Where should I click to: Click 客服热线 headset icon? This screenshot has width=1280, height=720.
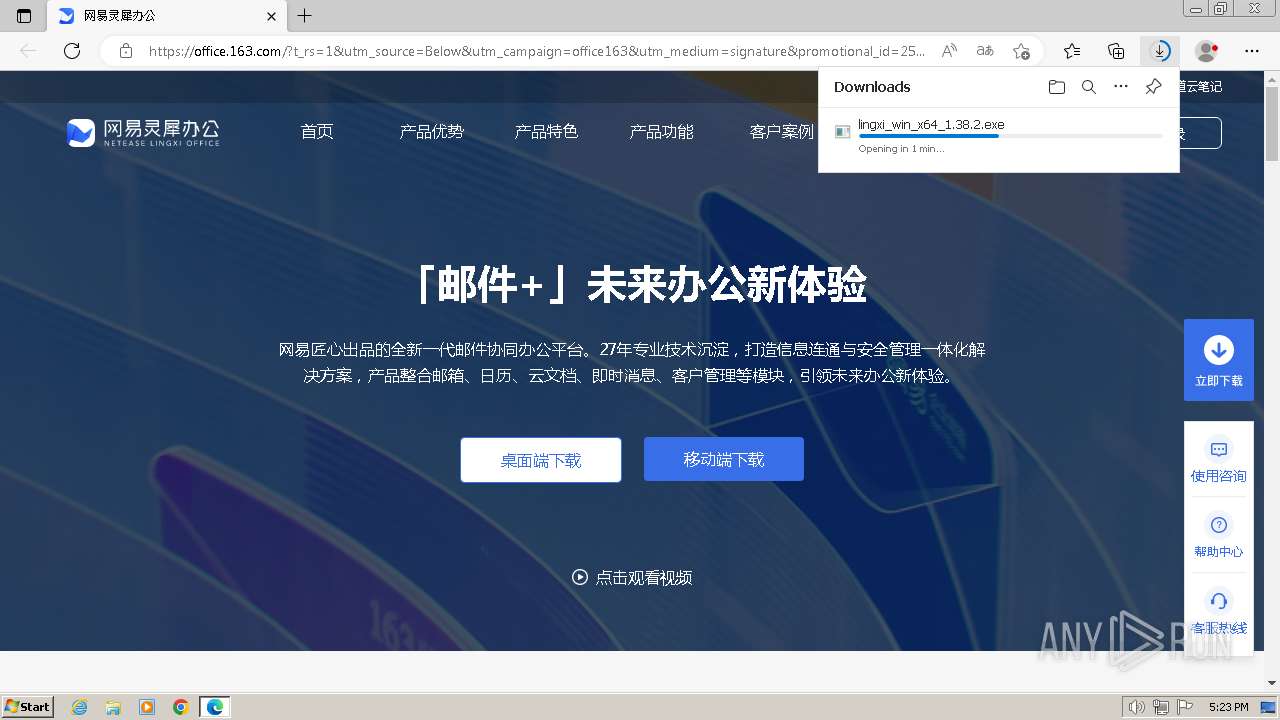click(1218, 601)
